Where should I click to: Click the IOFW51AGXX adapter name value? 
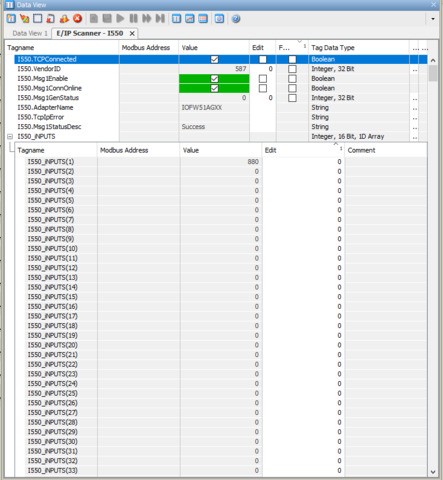202,108
